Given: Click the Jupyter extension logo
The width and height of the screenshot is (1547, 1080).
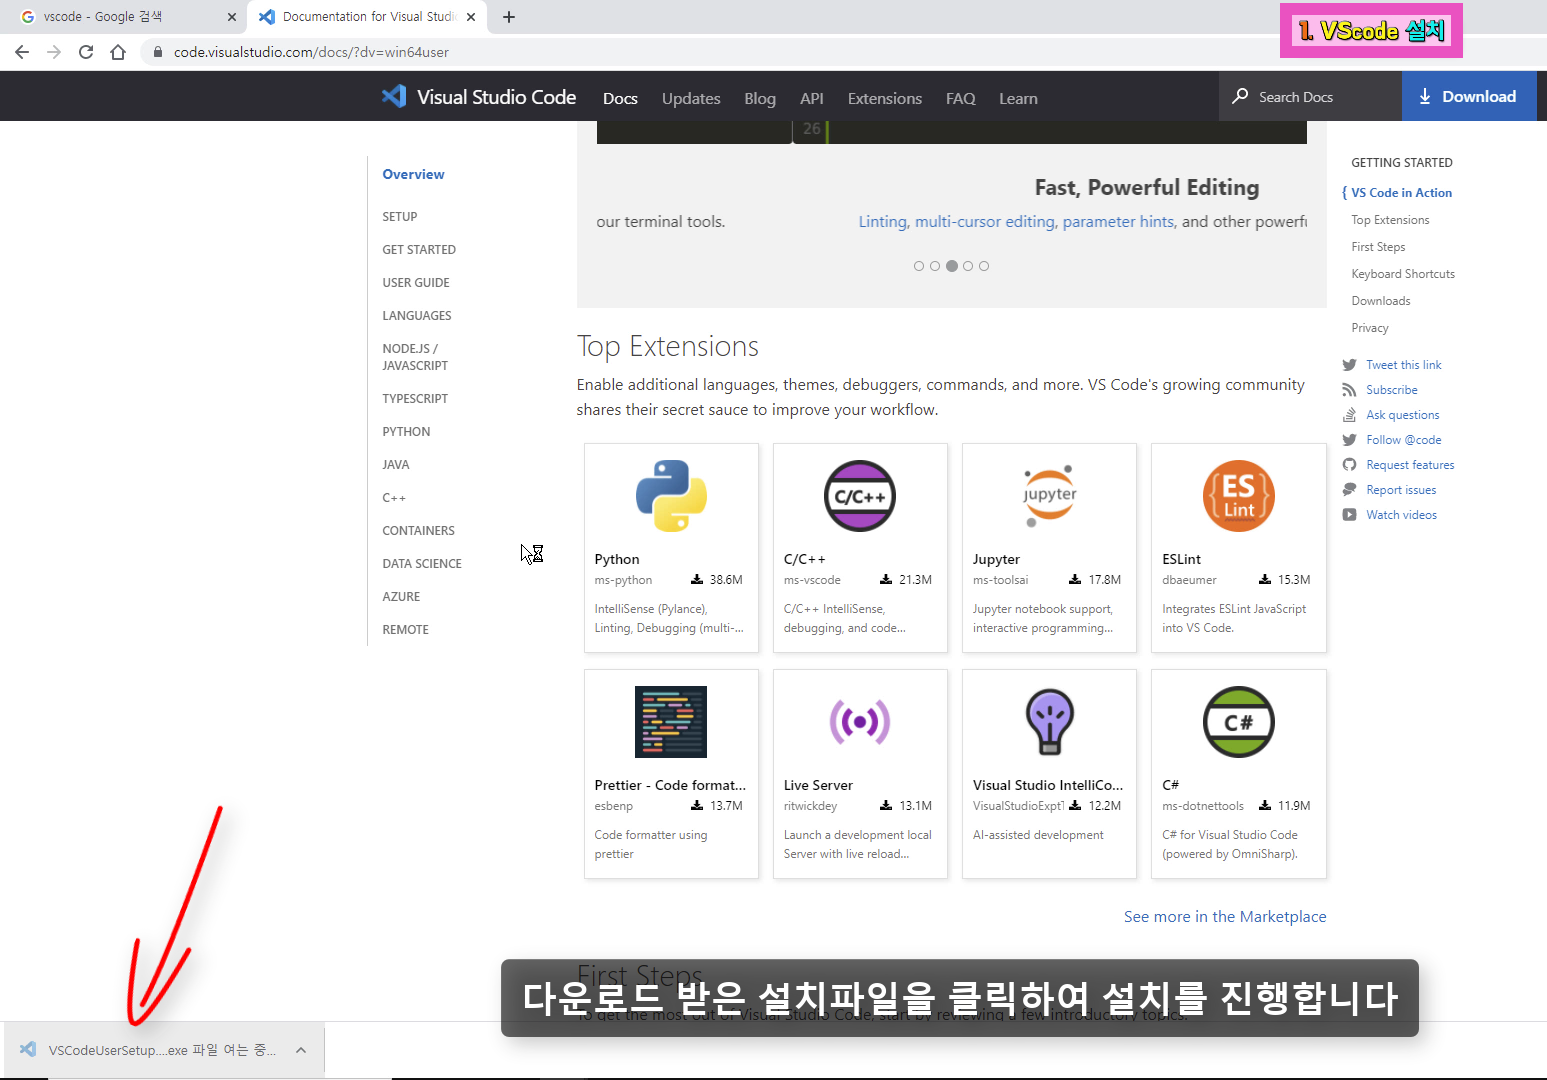Looking at the screenshot, I should coord(1049,496).
